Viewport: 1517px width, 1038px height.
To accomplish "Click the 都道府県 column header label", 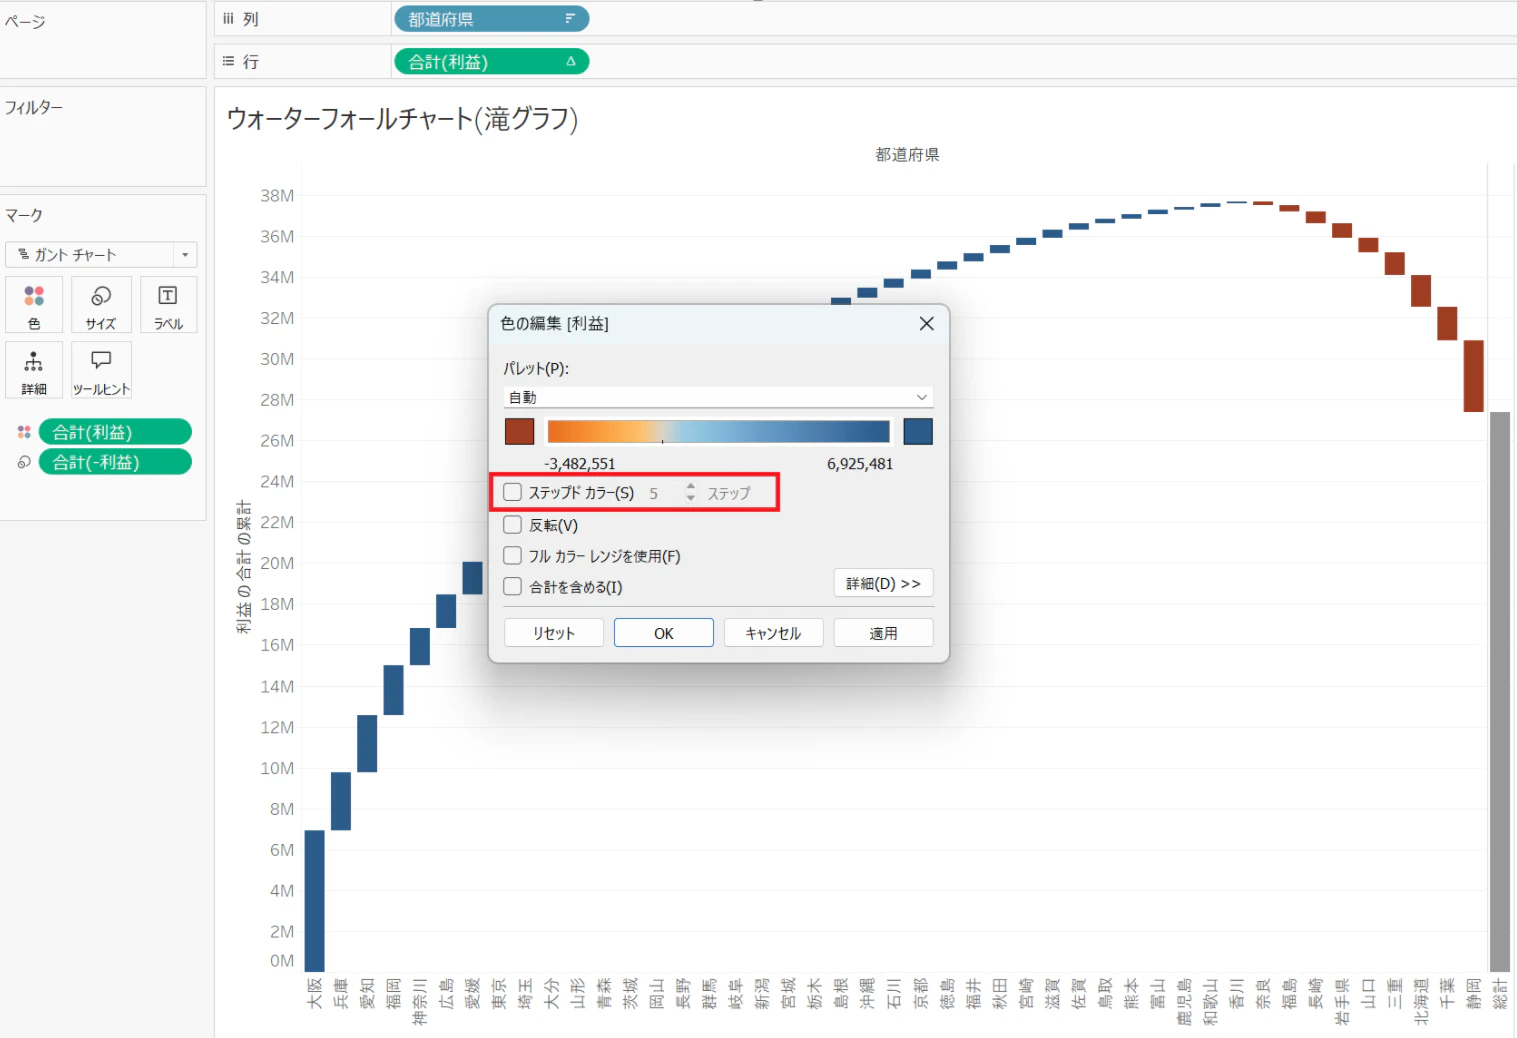I will (x=907, y=154).
